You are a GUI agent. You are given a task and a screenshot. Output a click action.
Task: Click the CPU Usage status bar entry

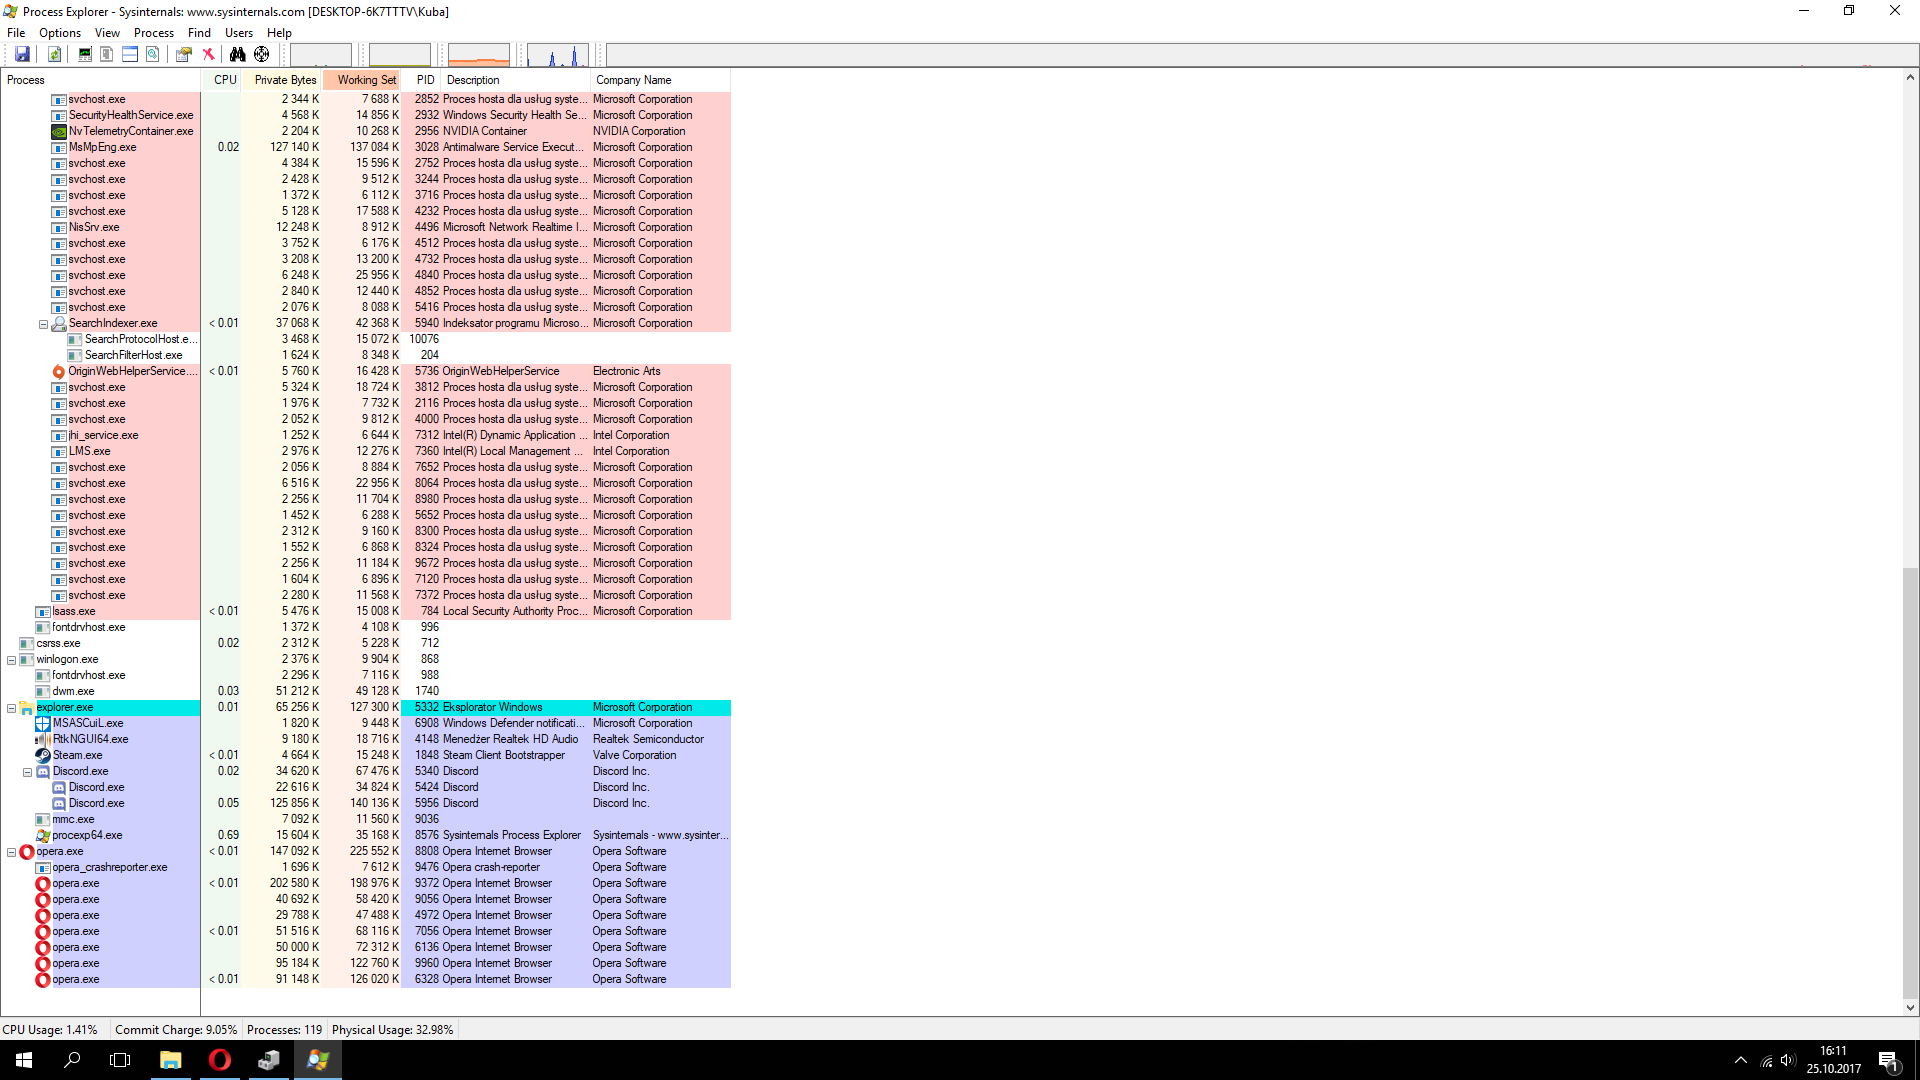pyautogui.click(x=50, y=1030)
